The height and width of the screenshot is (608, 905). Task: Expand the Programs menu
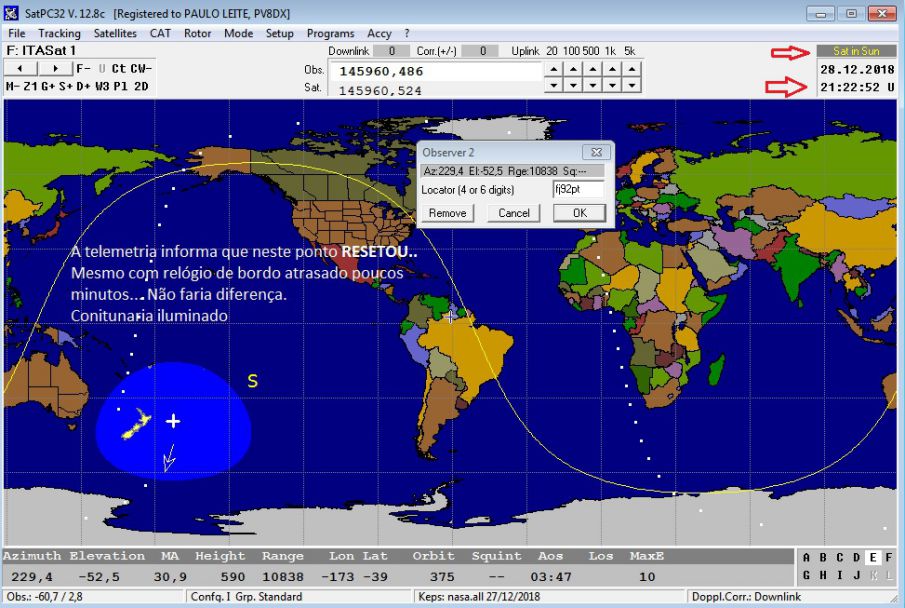click(x=330, y=33)
